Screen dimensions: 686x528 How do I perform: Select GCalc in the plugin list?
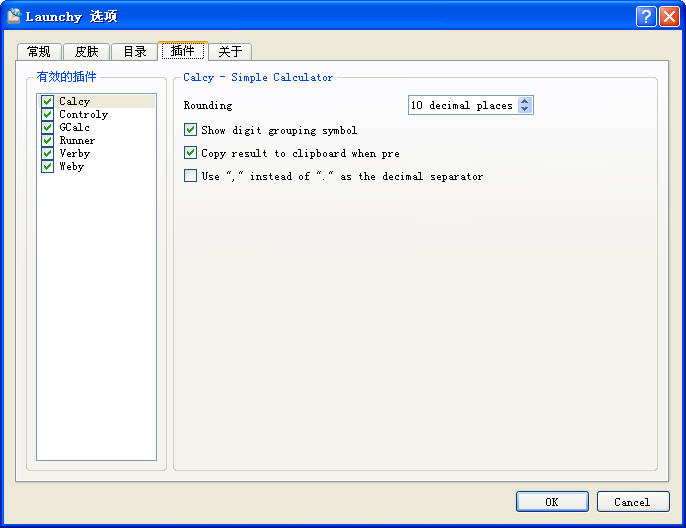[x=74, y=127]
